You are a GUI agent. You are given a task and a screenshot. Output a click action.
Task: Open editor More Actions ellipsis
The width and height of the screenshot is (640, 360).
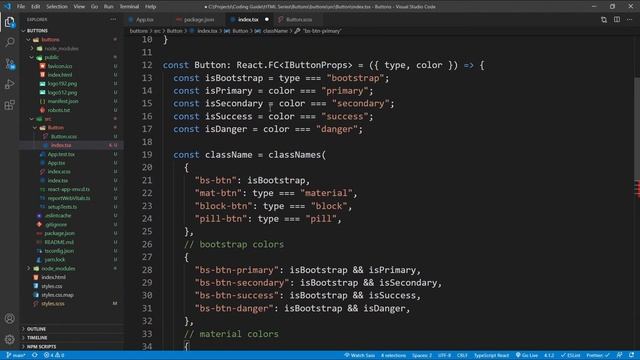coord(630,20)
